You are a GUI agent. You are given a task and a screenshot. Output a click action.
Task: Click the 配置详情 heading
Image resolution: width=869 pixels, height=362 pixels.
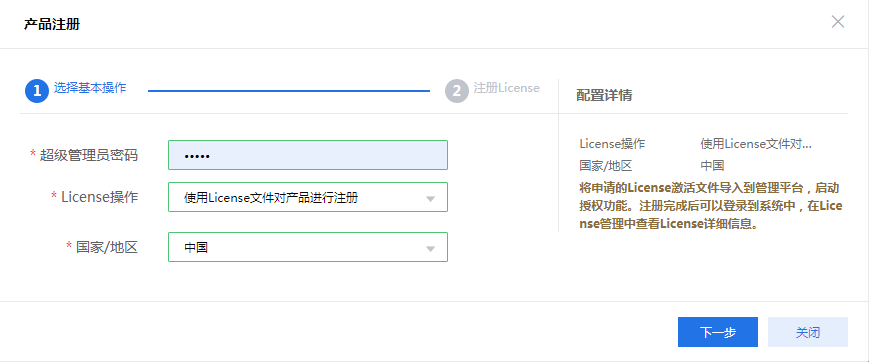point(604,95)
